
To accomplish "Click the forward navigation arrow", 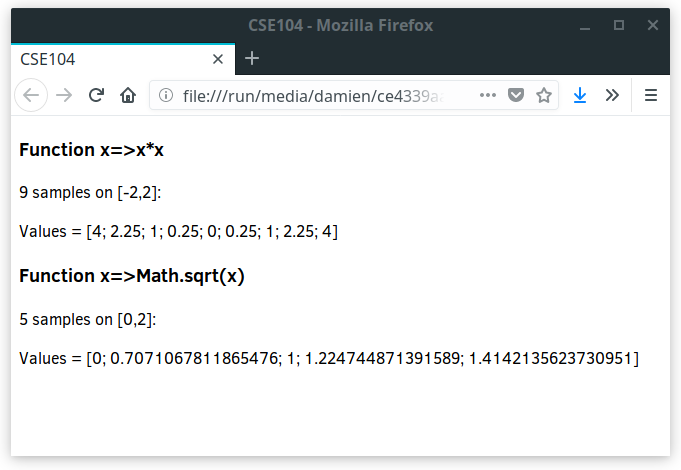I will pos(64,95).
